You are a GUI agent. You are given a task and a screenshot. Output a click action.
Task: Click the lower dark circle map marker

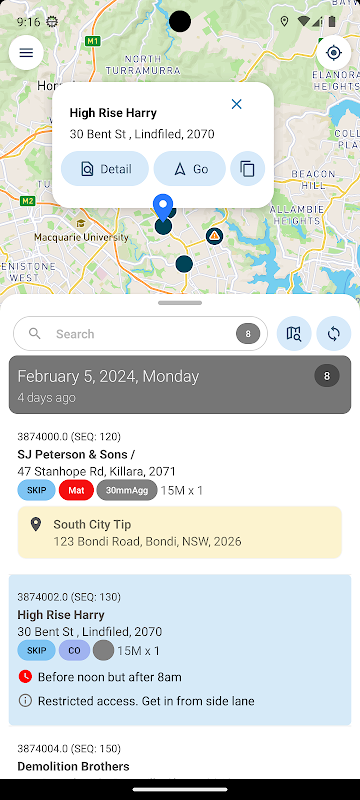[x=184, y=264]
